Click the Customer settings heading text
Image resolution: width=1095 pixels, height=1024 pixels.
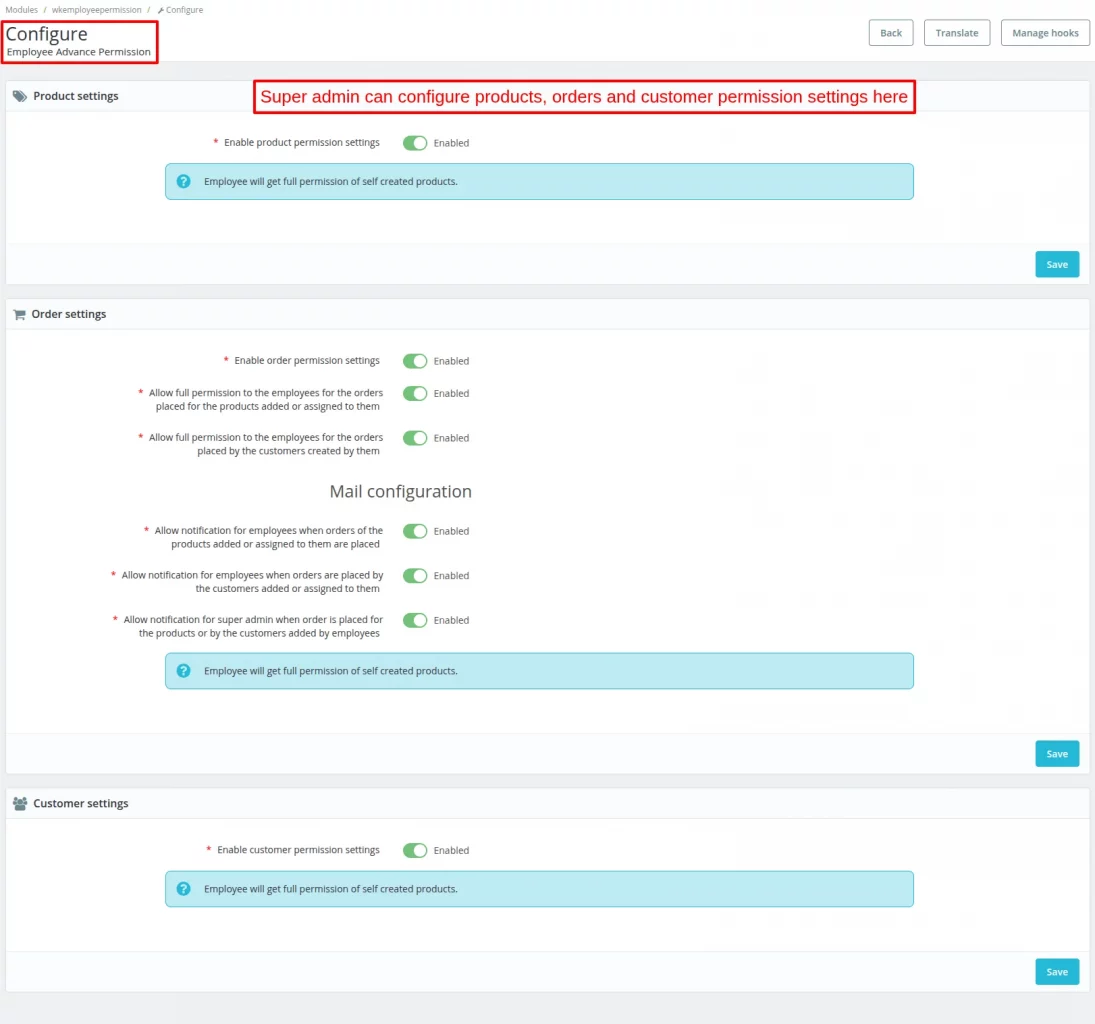pos(81,804)
